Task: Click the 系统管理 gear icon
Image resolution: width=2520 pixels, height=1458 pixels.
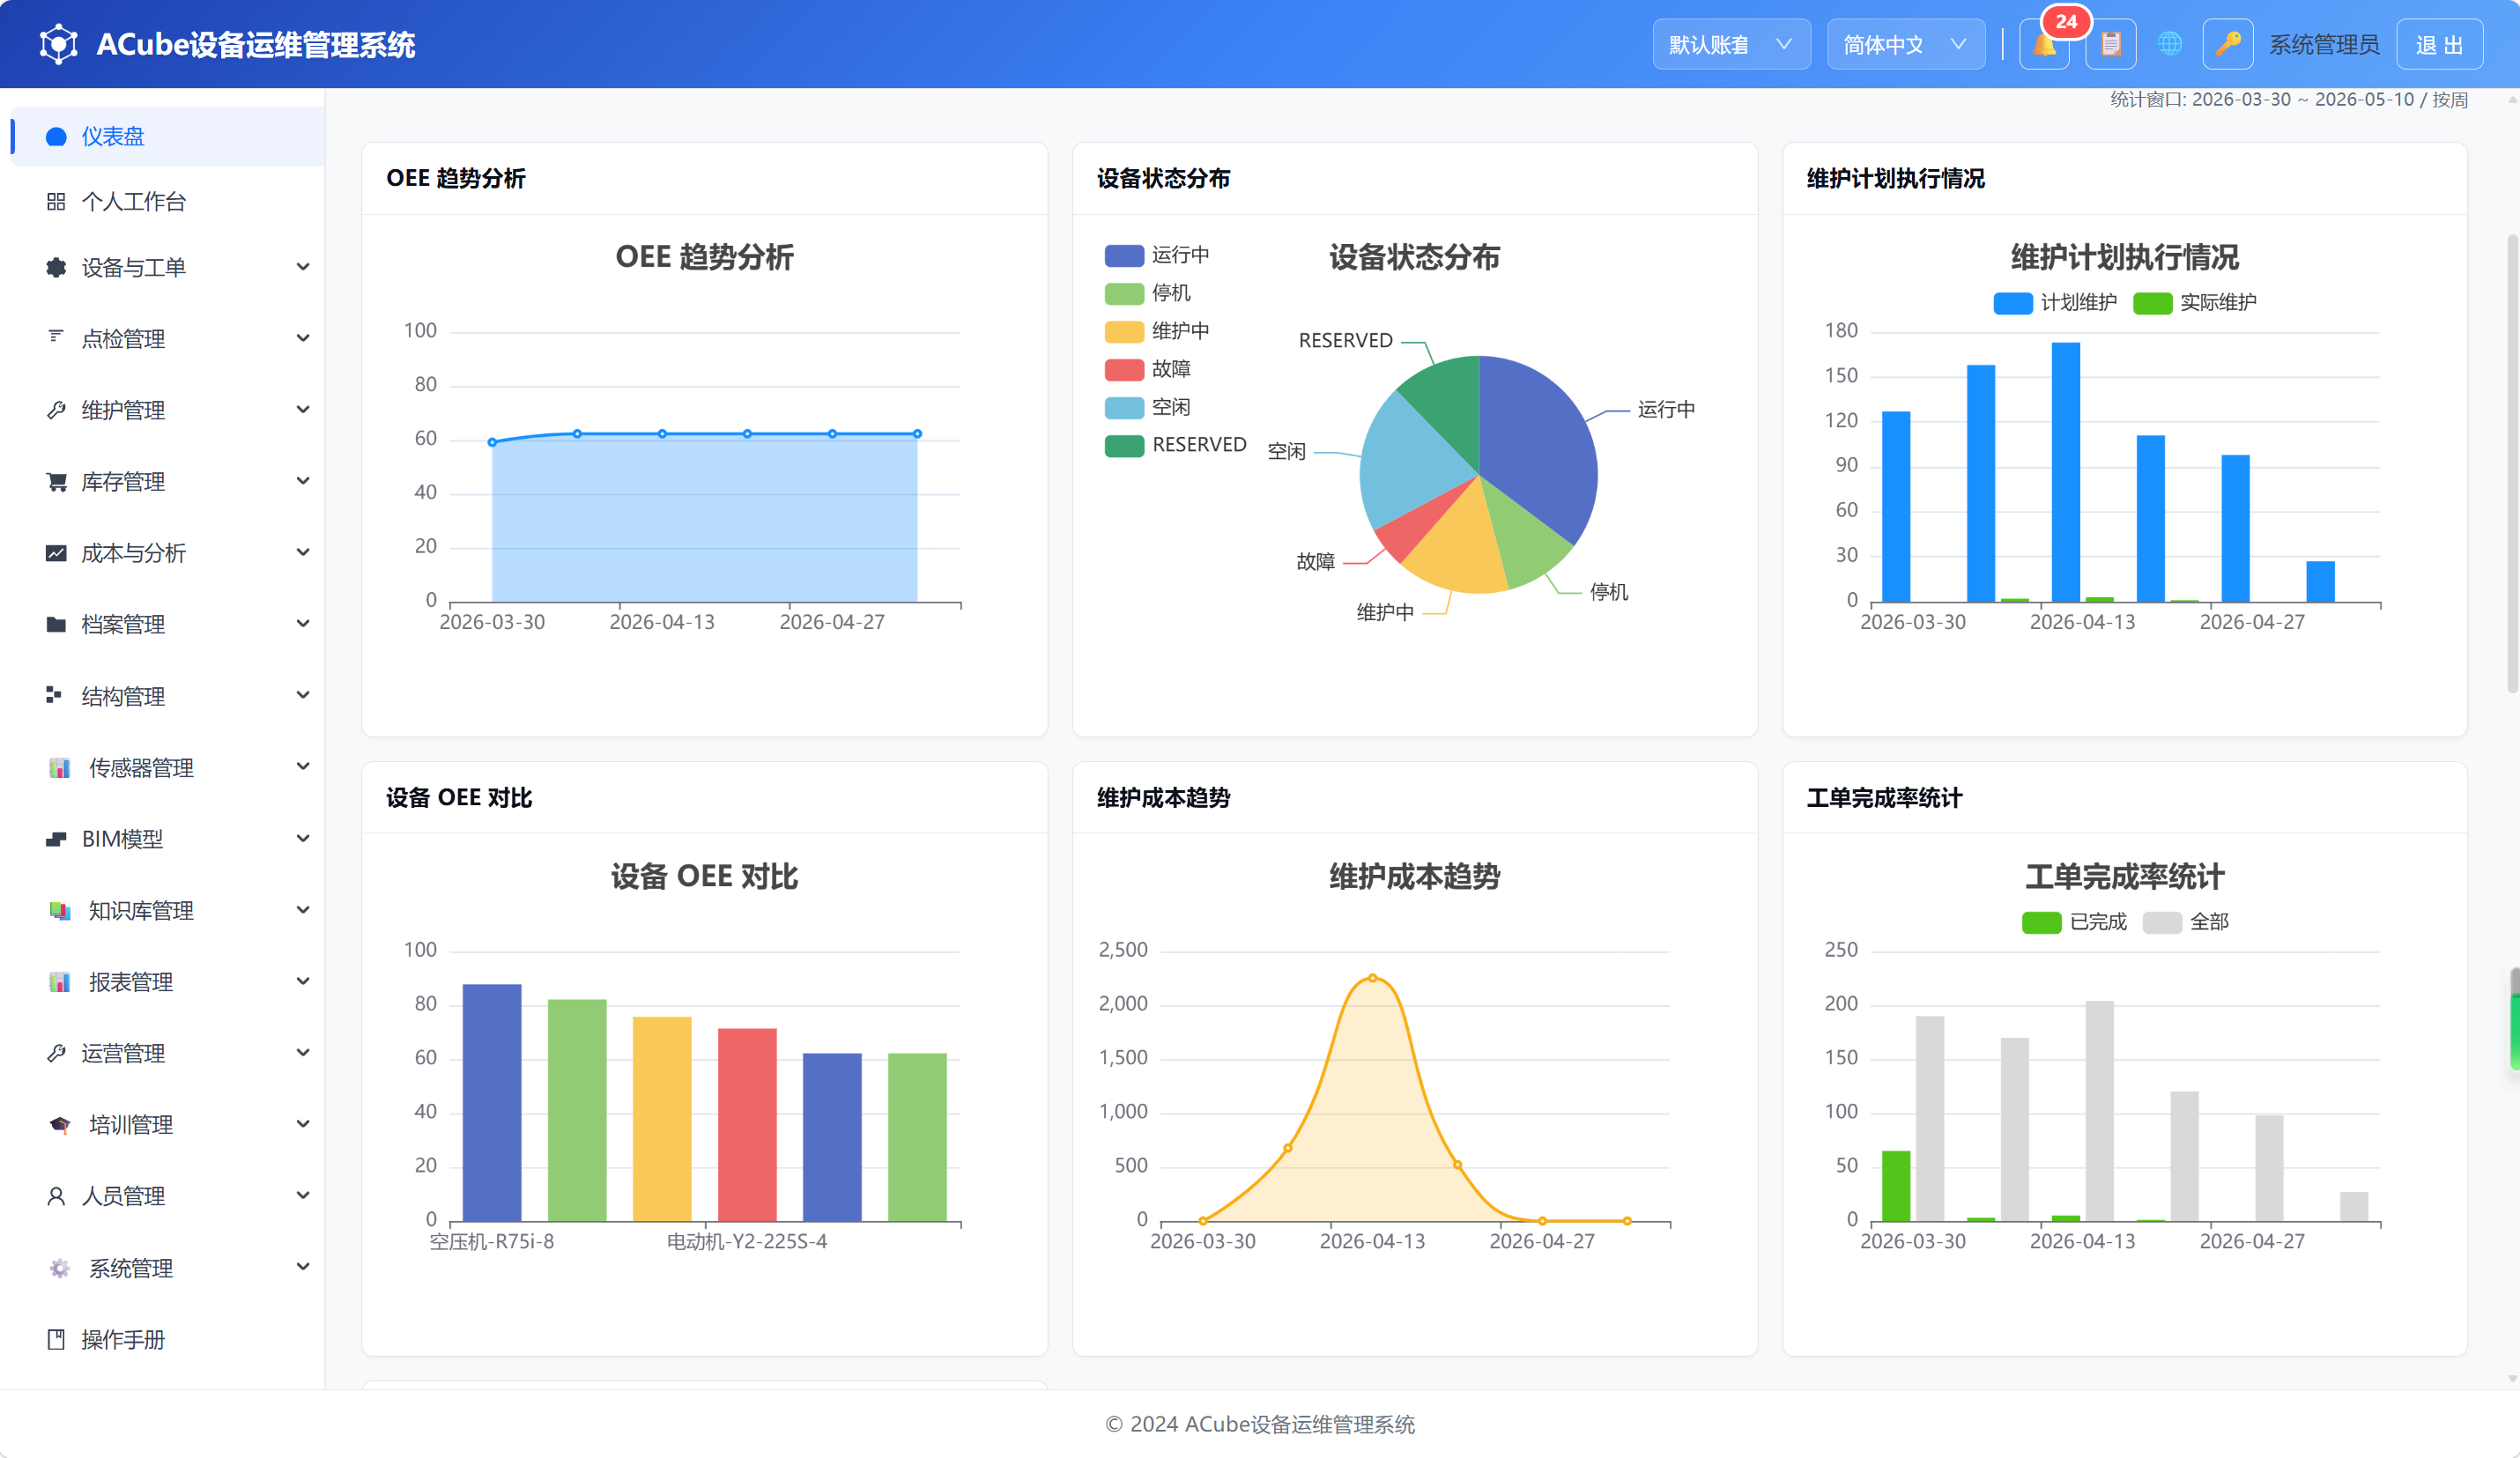Action: 60,1268
